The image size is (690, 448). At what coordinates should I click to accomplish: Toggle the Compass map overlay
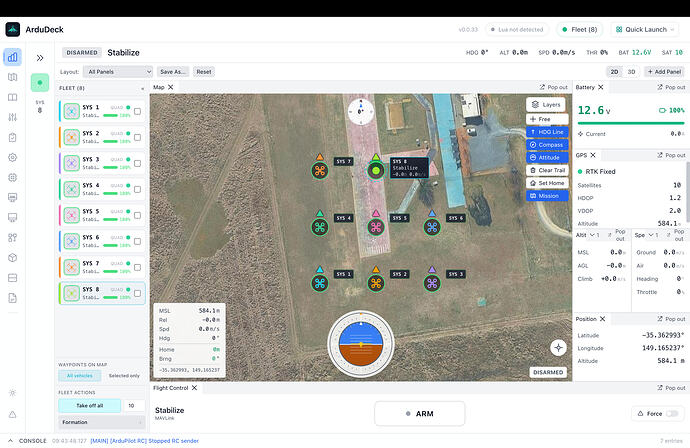[x=547, y=145]
